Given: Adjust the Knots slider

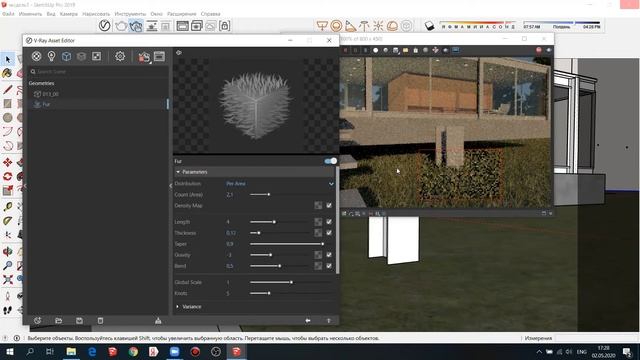Looking at the screenshot, I should (269, 293).
